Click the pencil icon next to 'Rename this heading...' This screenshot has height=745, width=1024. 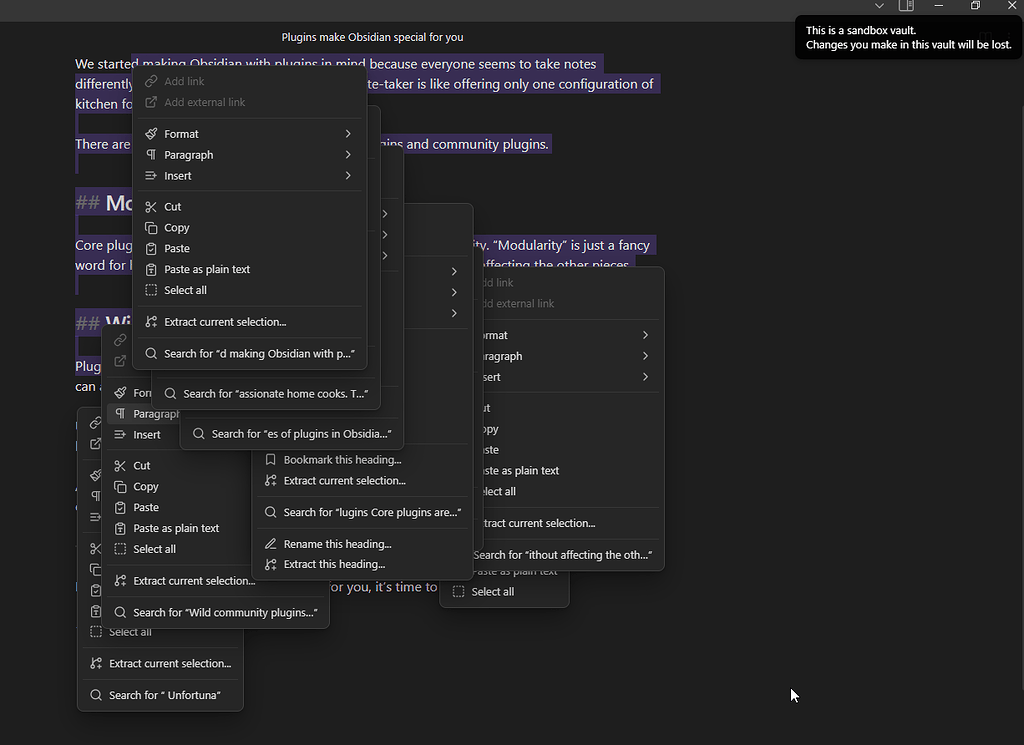point(271,543)
